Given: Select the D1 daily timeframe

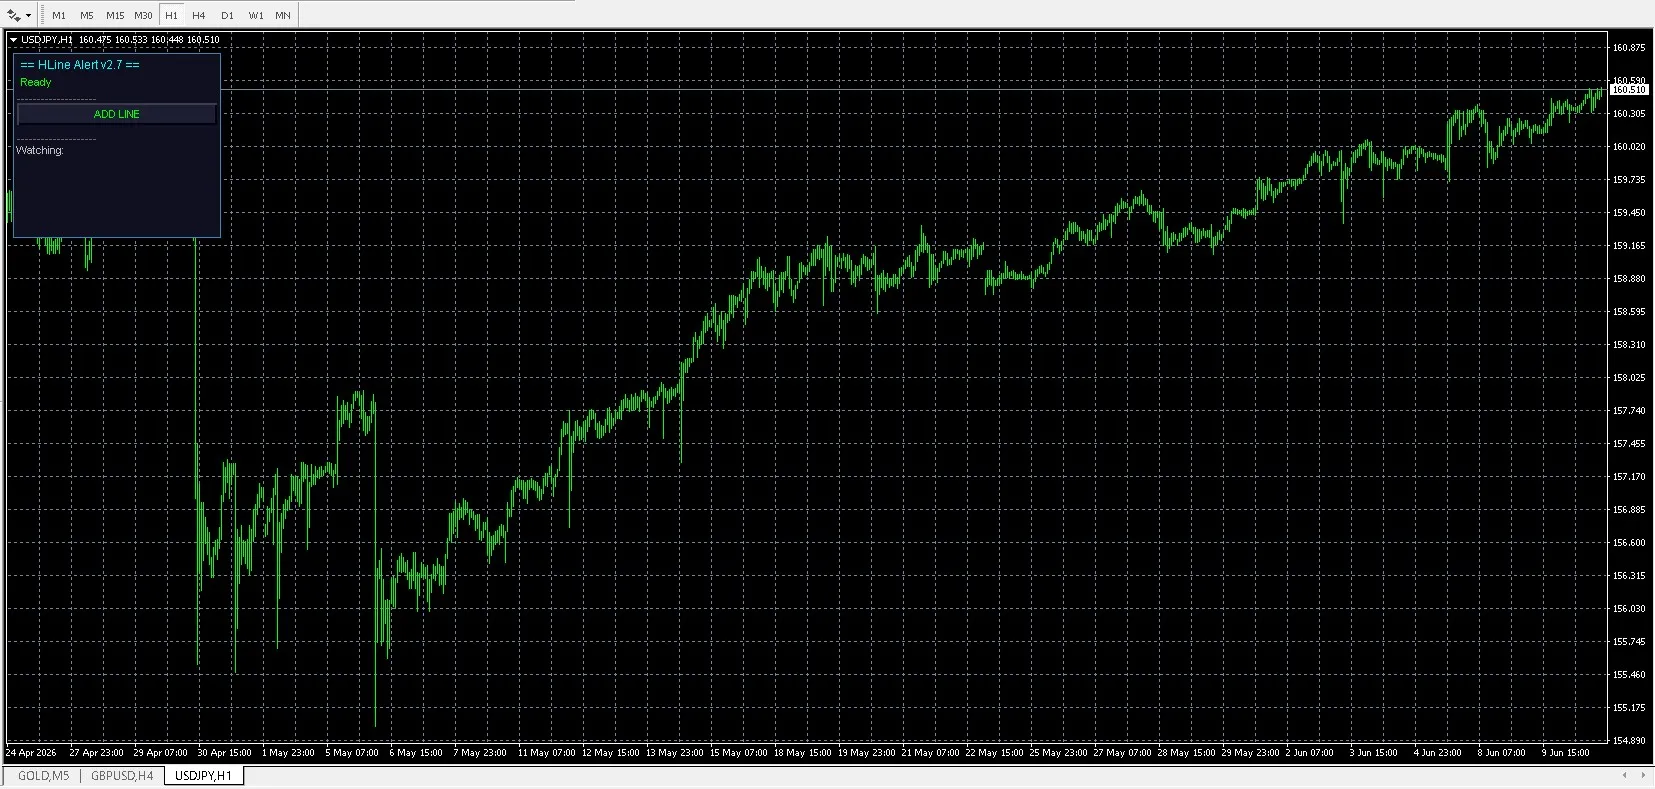Looking at the screenshot, I should click(x=227, y=15).
